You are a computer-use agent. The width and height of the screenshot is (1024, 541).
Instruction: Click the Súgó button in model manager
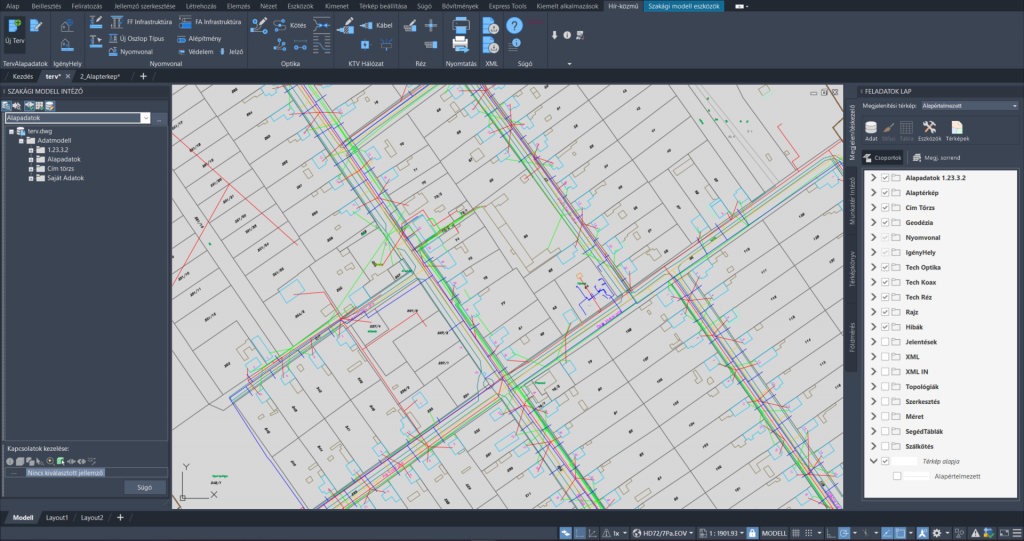tap(144, 487)
